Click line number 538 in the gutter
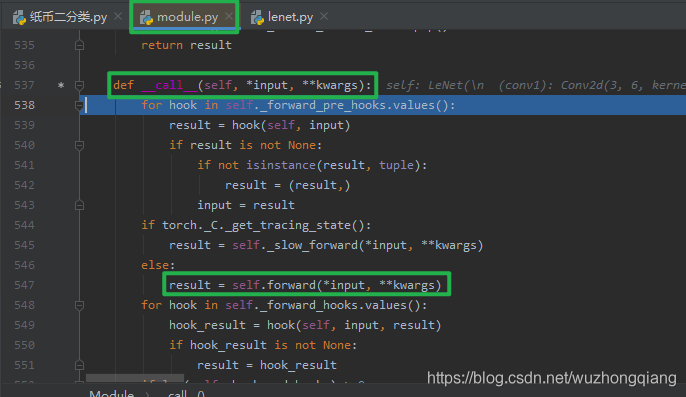The width and height of the screenshot is (686, 397). point(24,105)
